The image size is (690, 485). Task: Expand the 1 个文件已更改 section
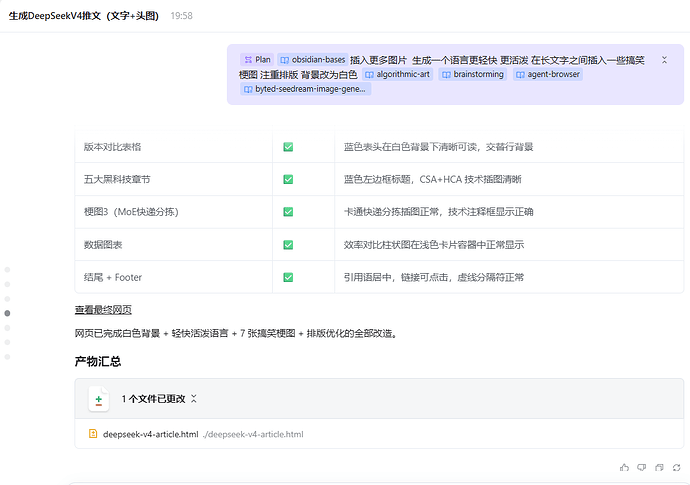pos(194,399)
